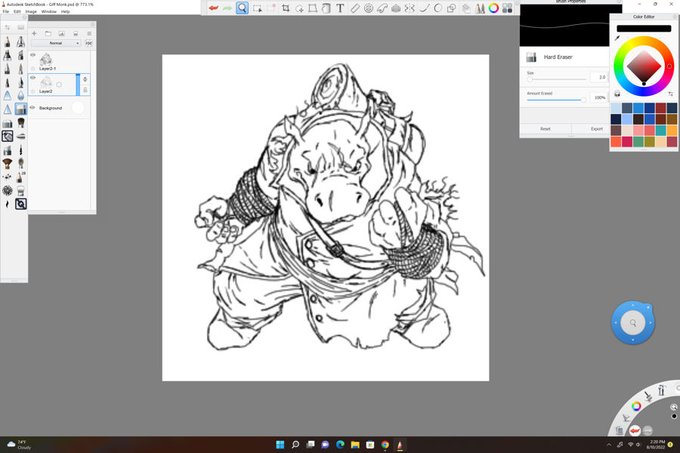Open the layer panel menu icon
Screen dimensions: 680x453
coord(89,33)
